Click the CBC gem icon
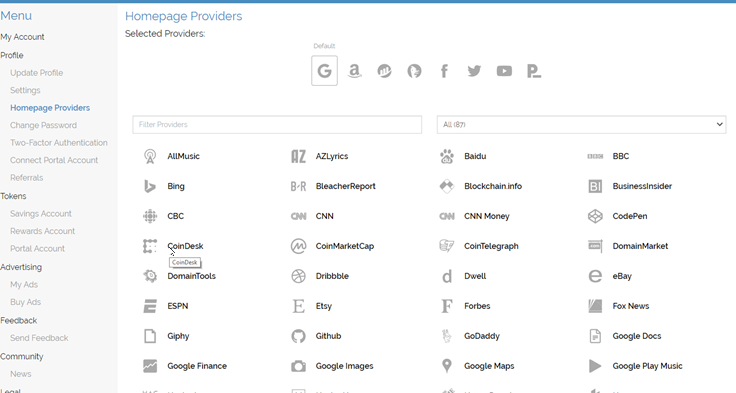736x393 pixels. click(150, 216)
